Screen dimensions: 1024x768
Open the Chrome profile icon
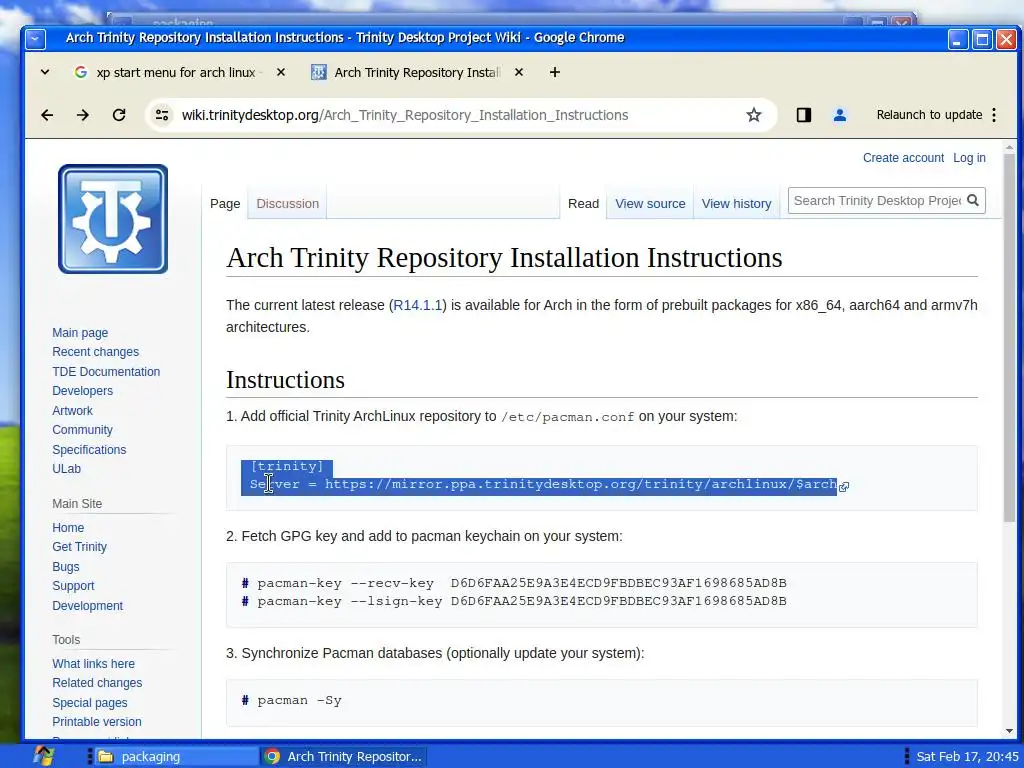pyautogui.click(x=840, y=116)
